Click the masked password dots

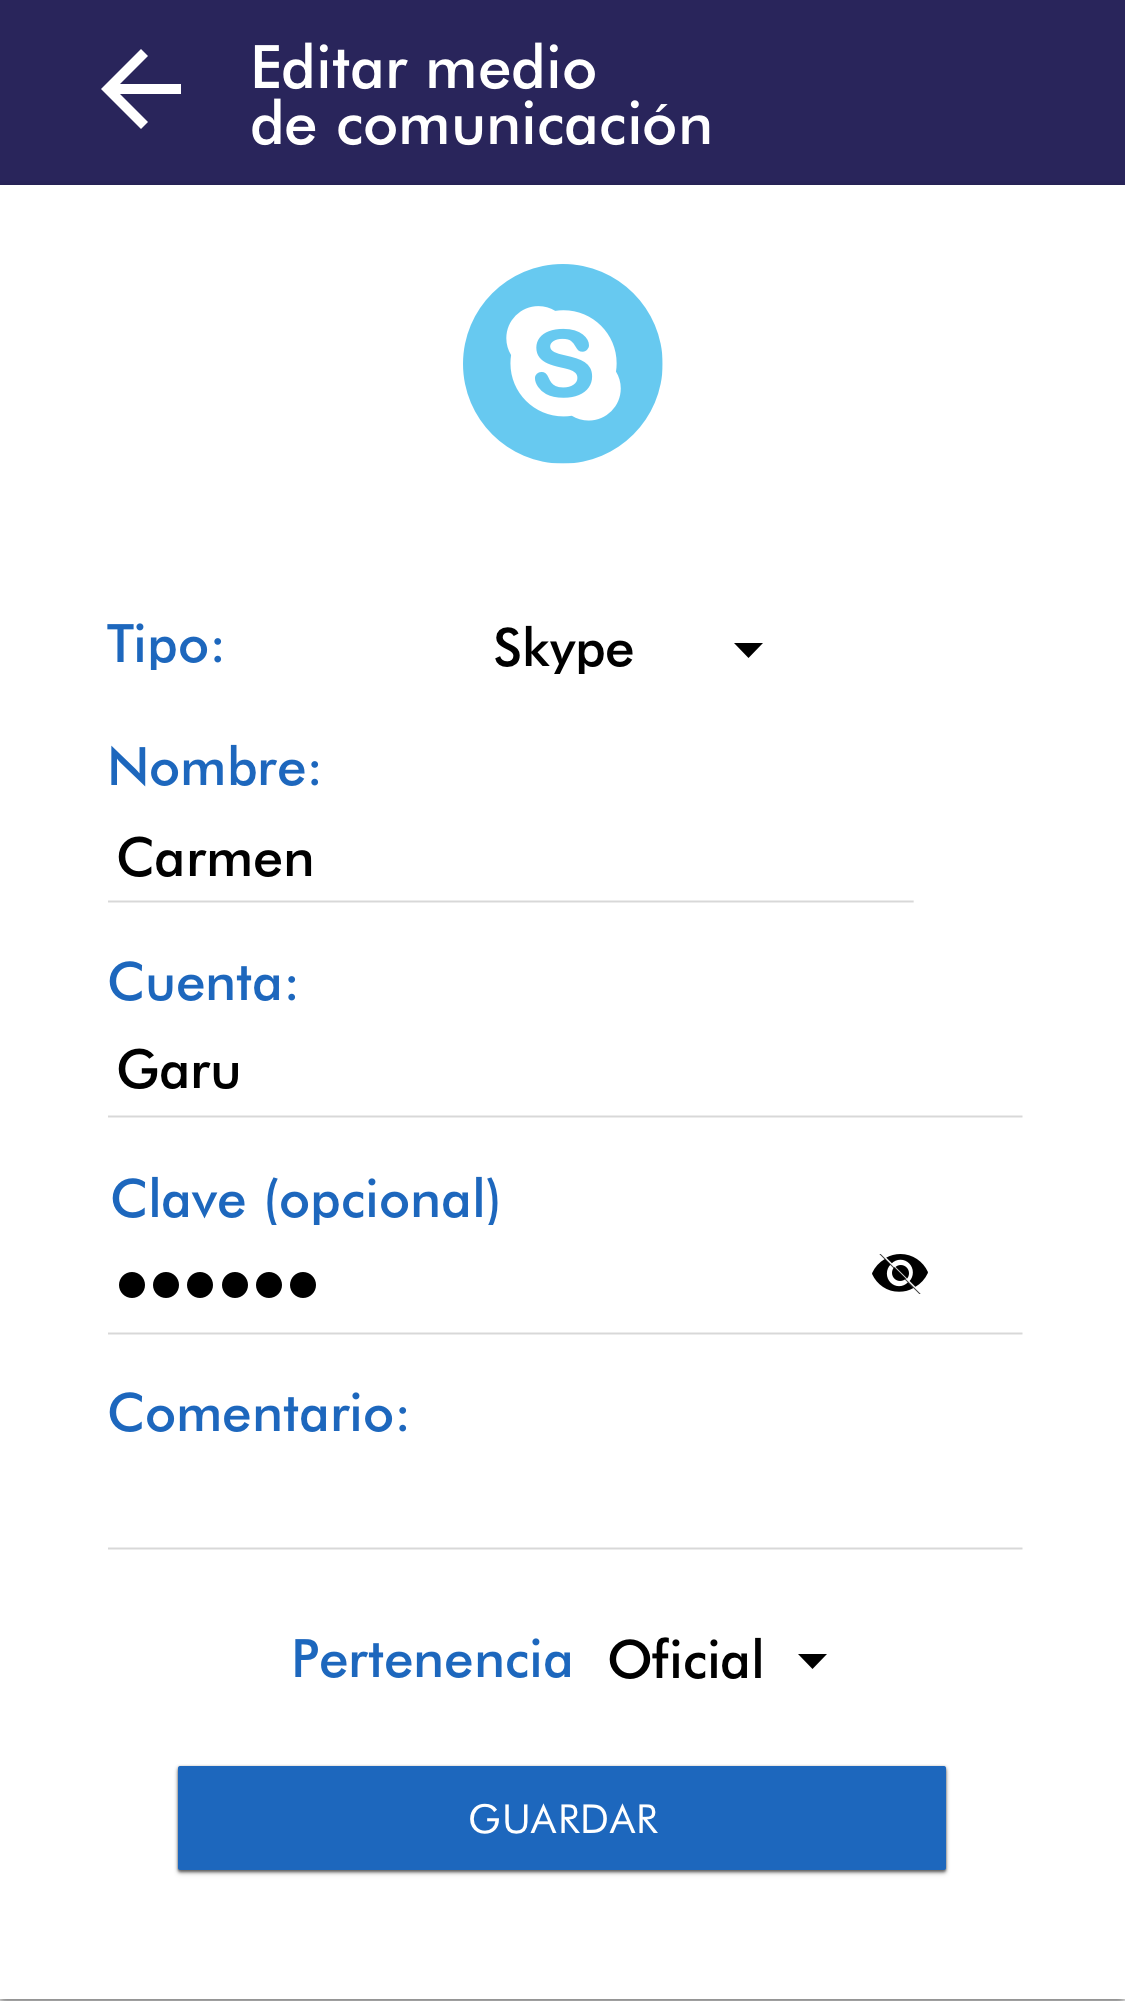218,1284
